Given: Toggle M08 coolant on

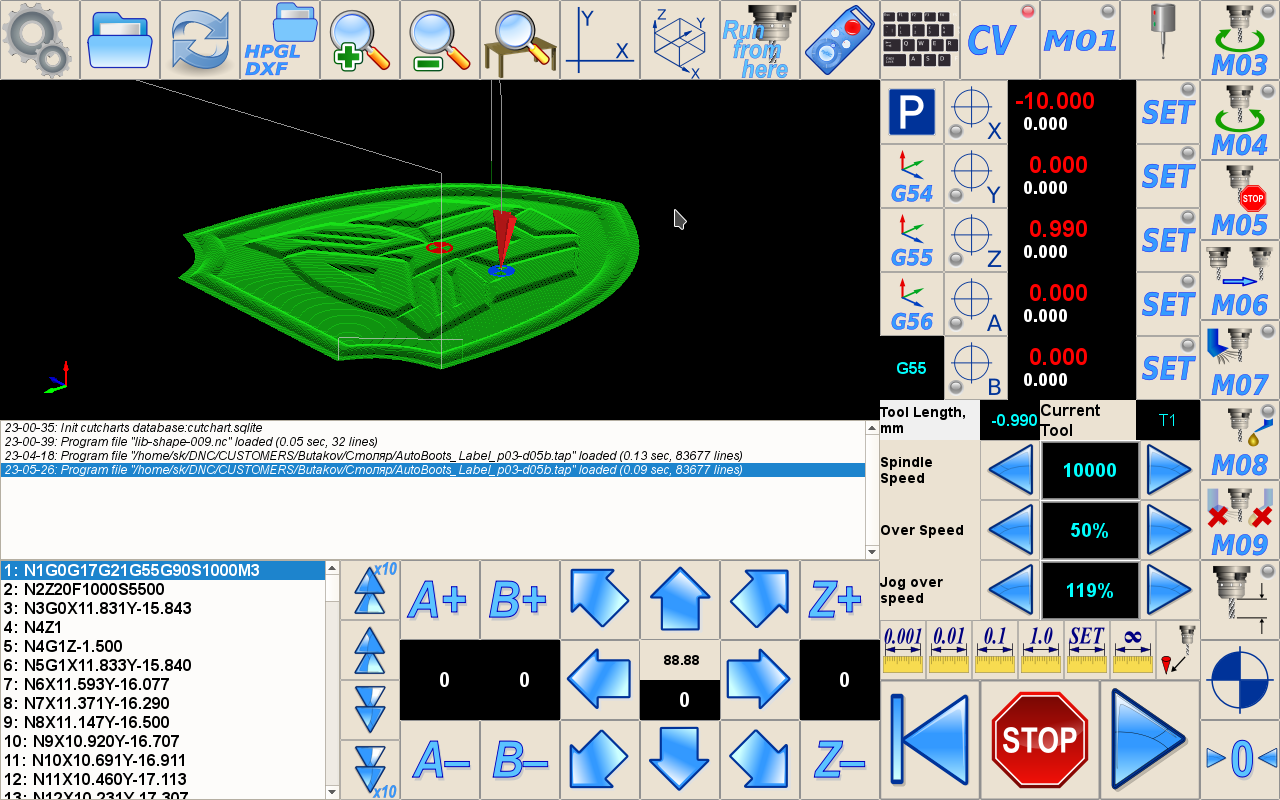Looking at the screenshot, I should click(x=1240, y=440).
